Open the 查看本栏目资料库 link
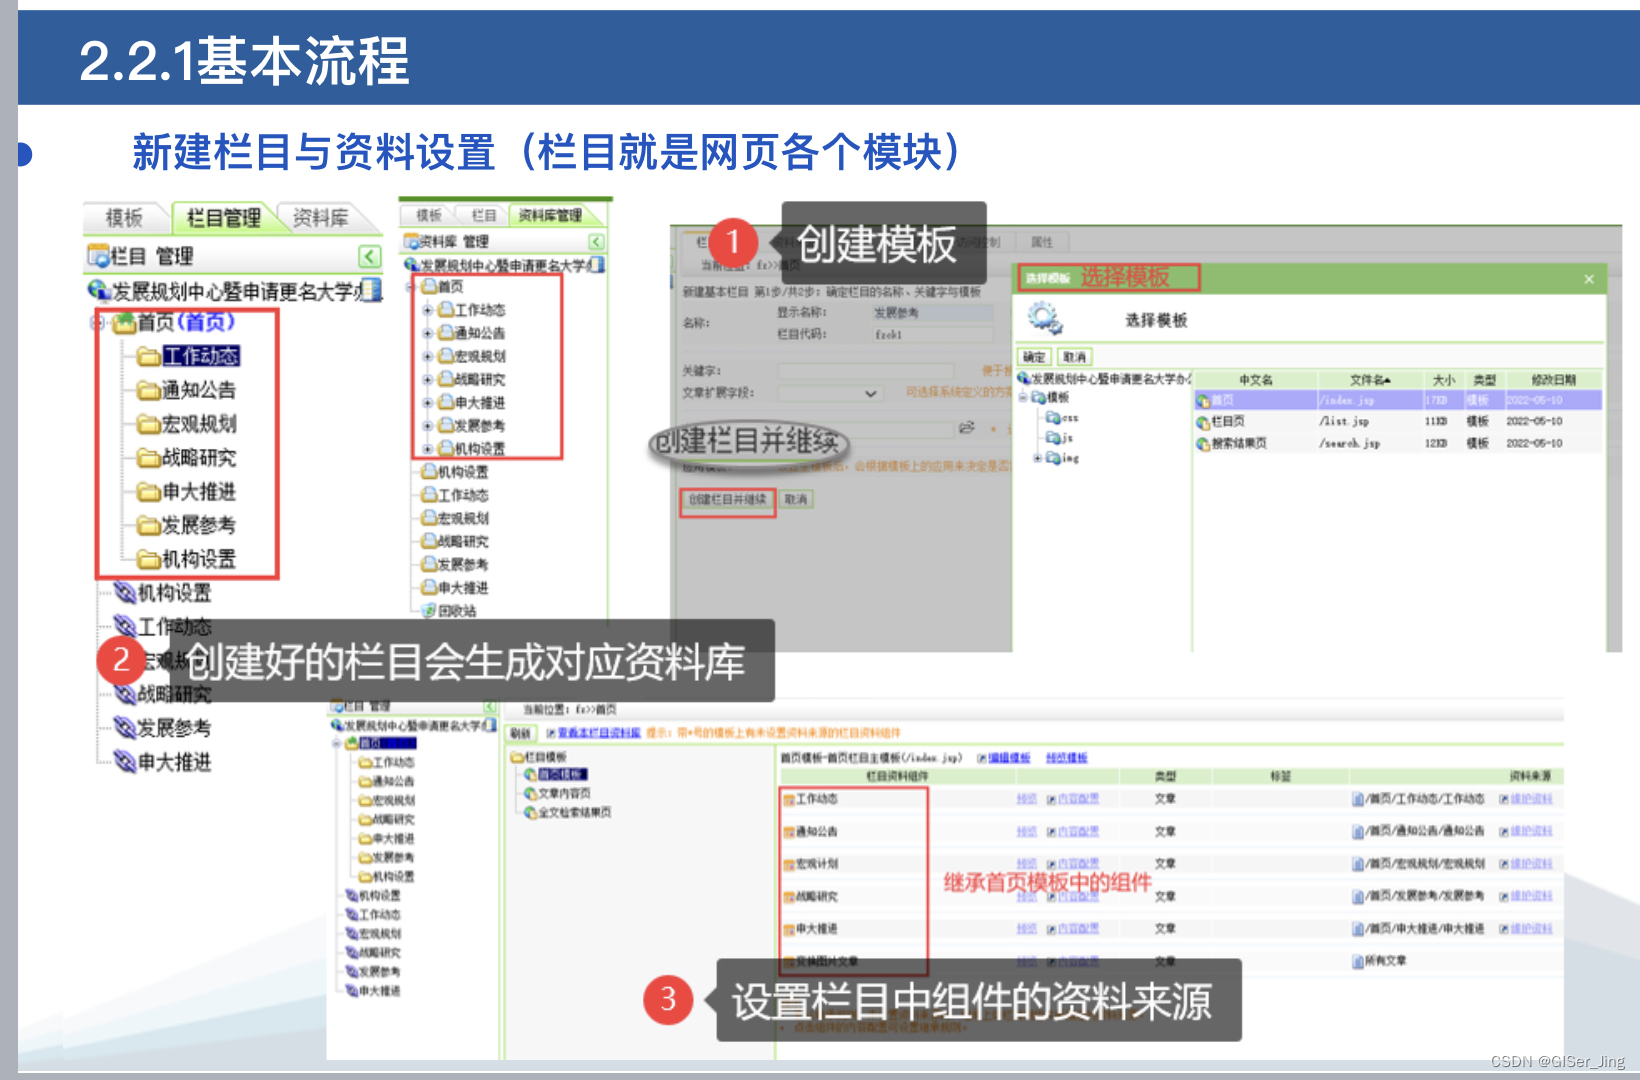This screenshot has width=1640, height=1080. coord(599,733)
